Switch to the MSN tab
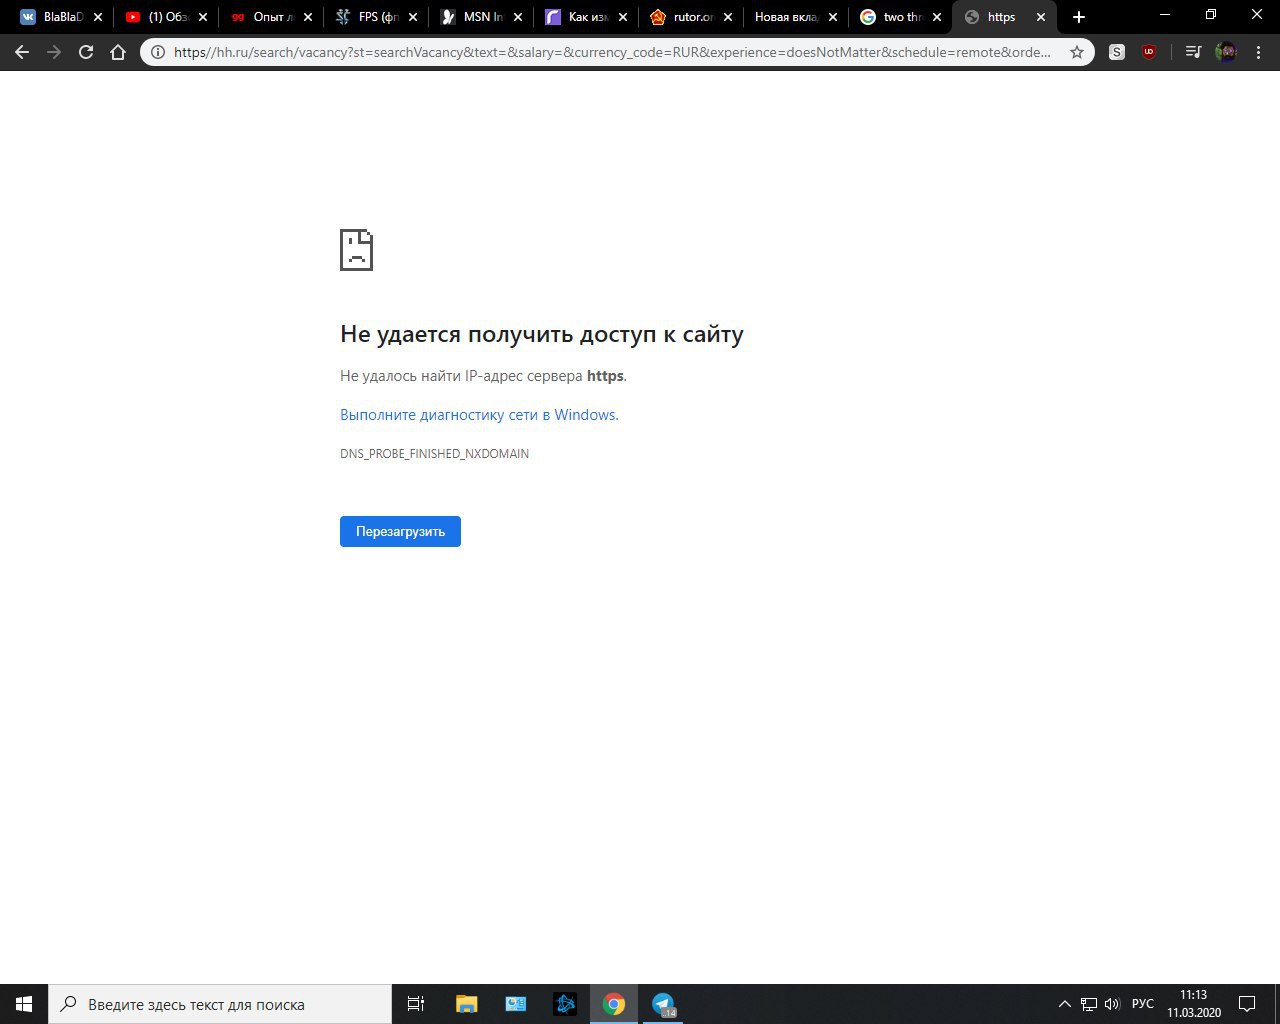1280x1024 pixels. (x=481, y=17)
